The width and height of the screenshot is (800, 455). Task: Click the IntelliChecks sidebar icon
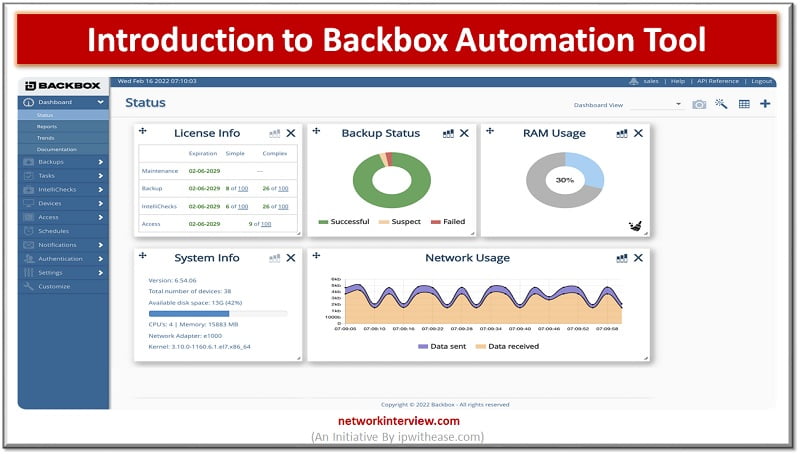[29, 189]
